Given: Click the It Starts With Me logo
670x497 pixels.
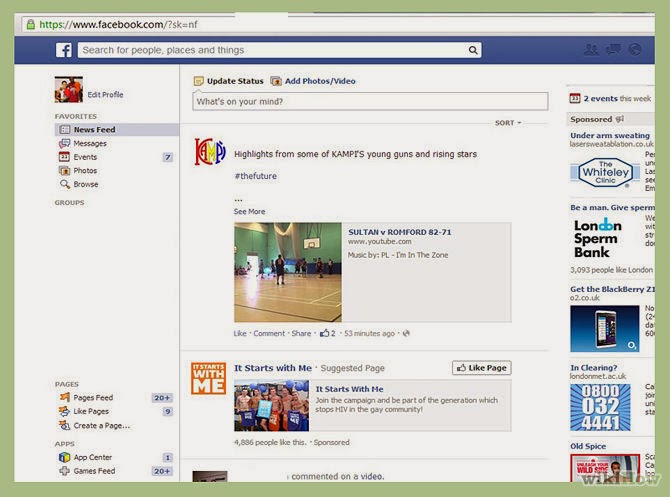Looking at the screenshot, I should [209, 378].
